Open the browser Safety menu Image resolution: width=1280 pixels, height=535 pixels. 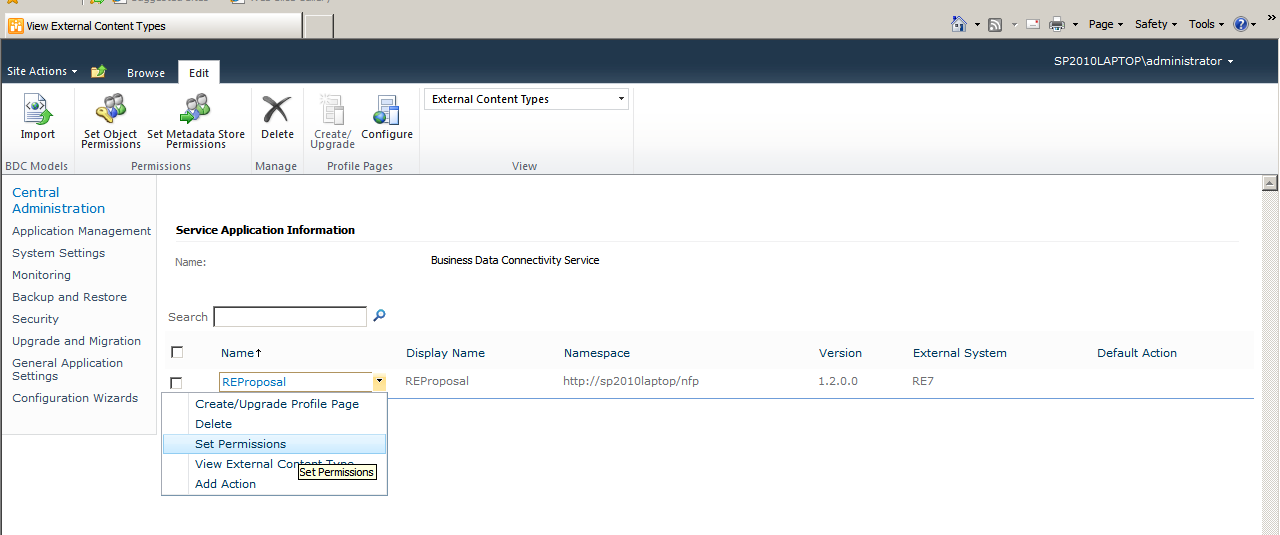point(1156,24)
